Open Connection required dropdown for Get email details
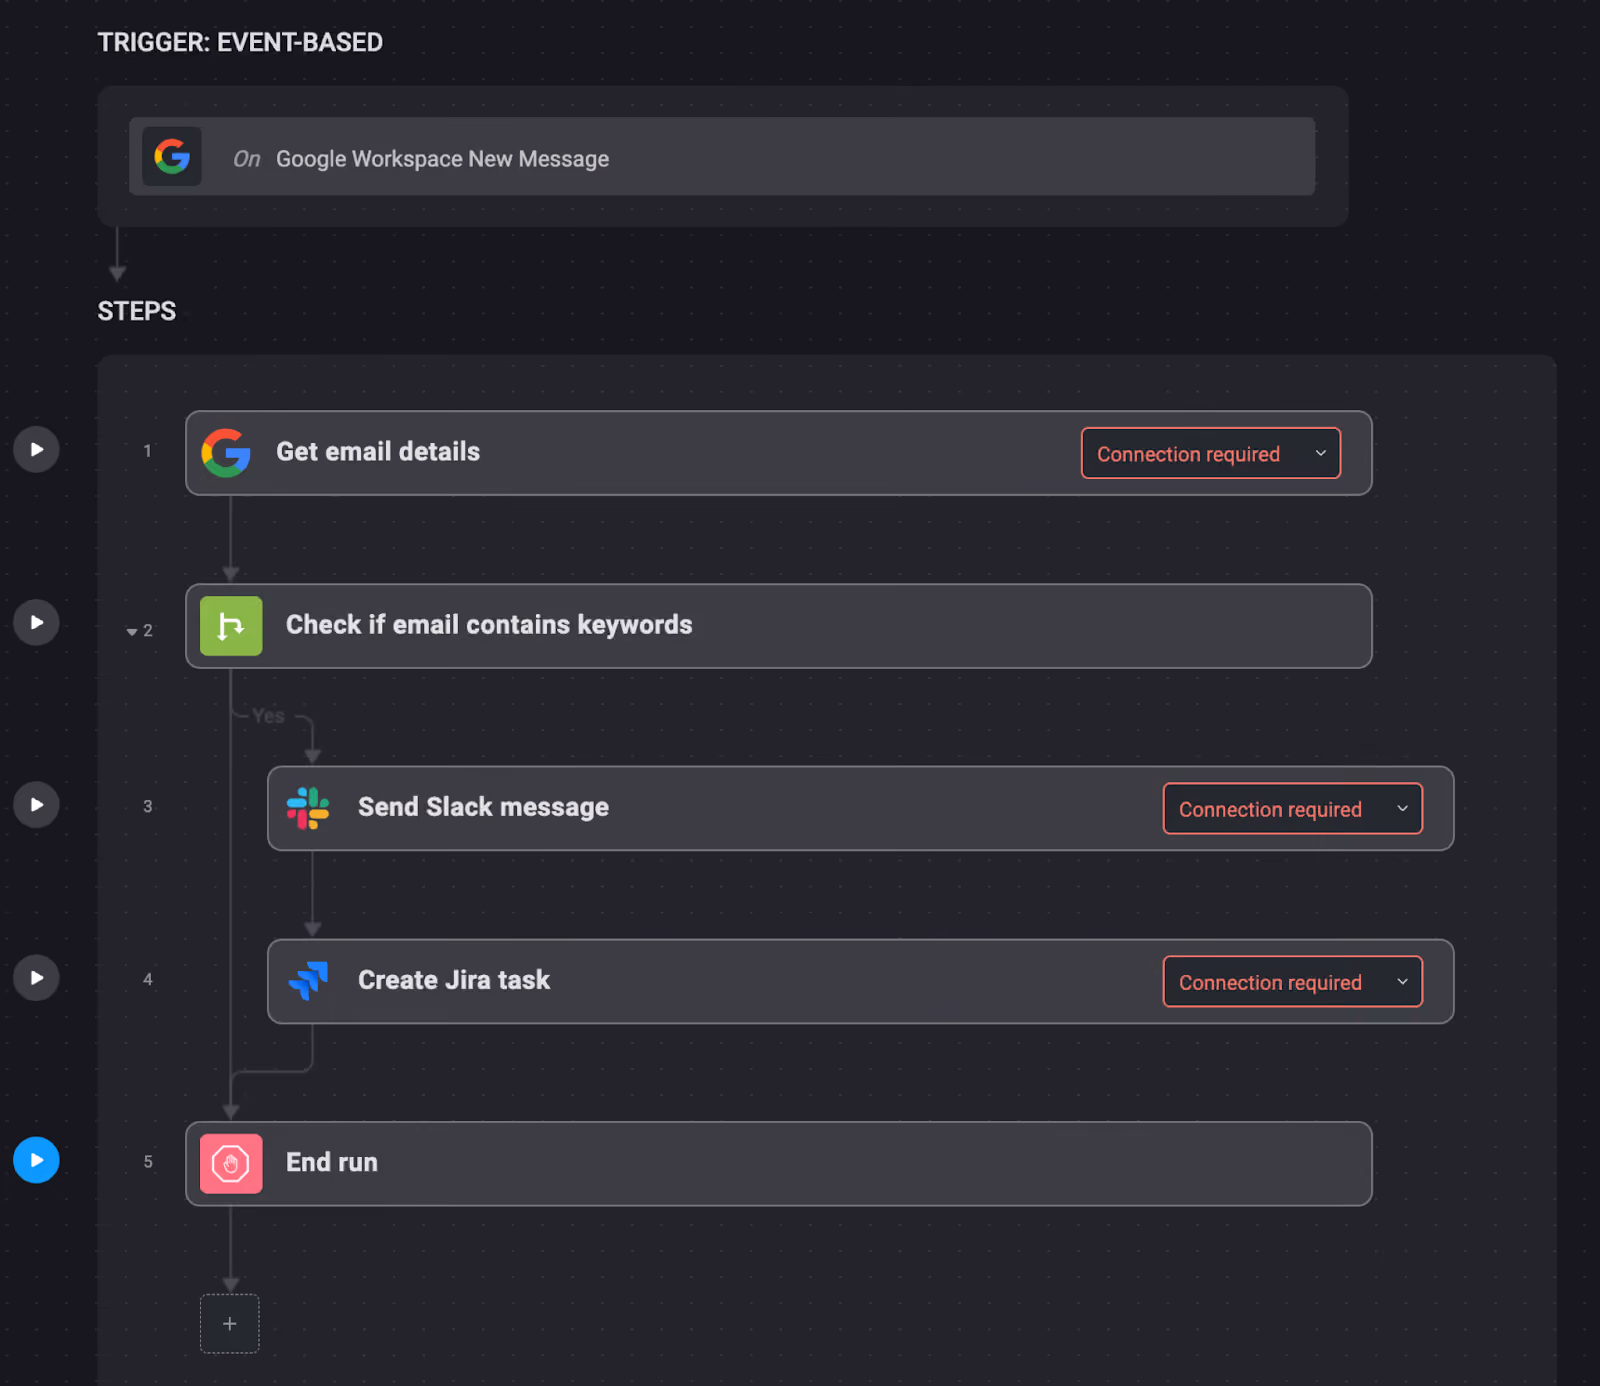Image resolution: width=1600 pixels, height=1386 pixels. tap(1211, 454)
